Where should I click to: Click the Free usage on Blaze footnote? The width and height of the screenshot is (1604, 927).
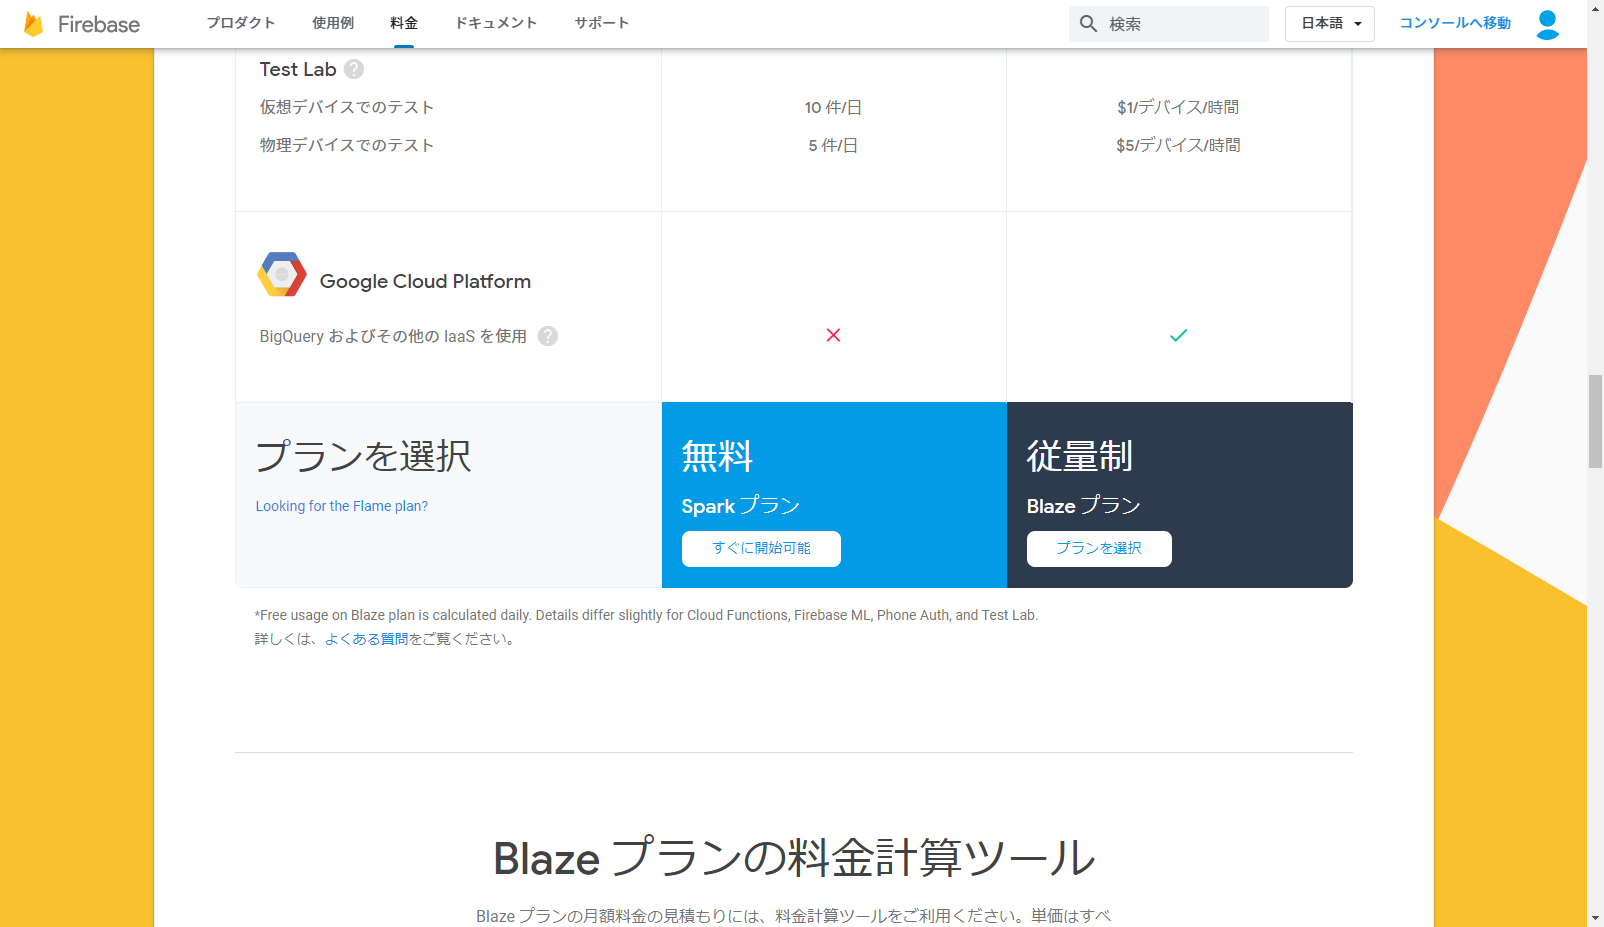646,615
